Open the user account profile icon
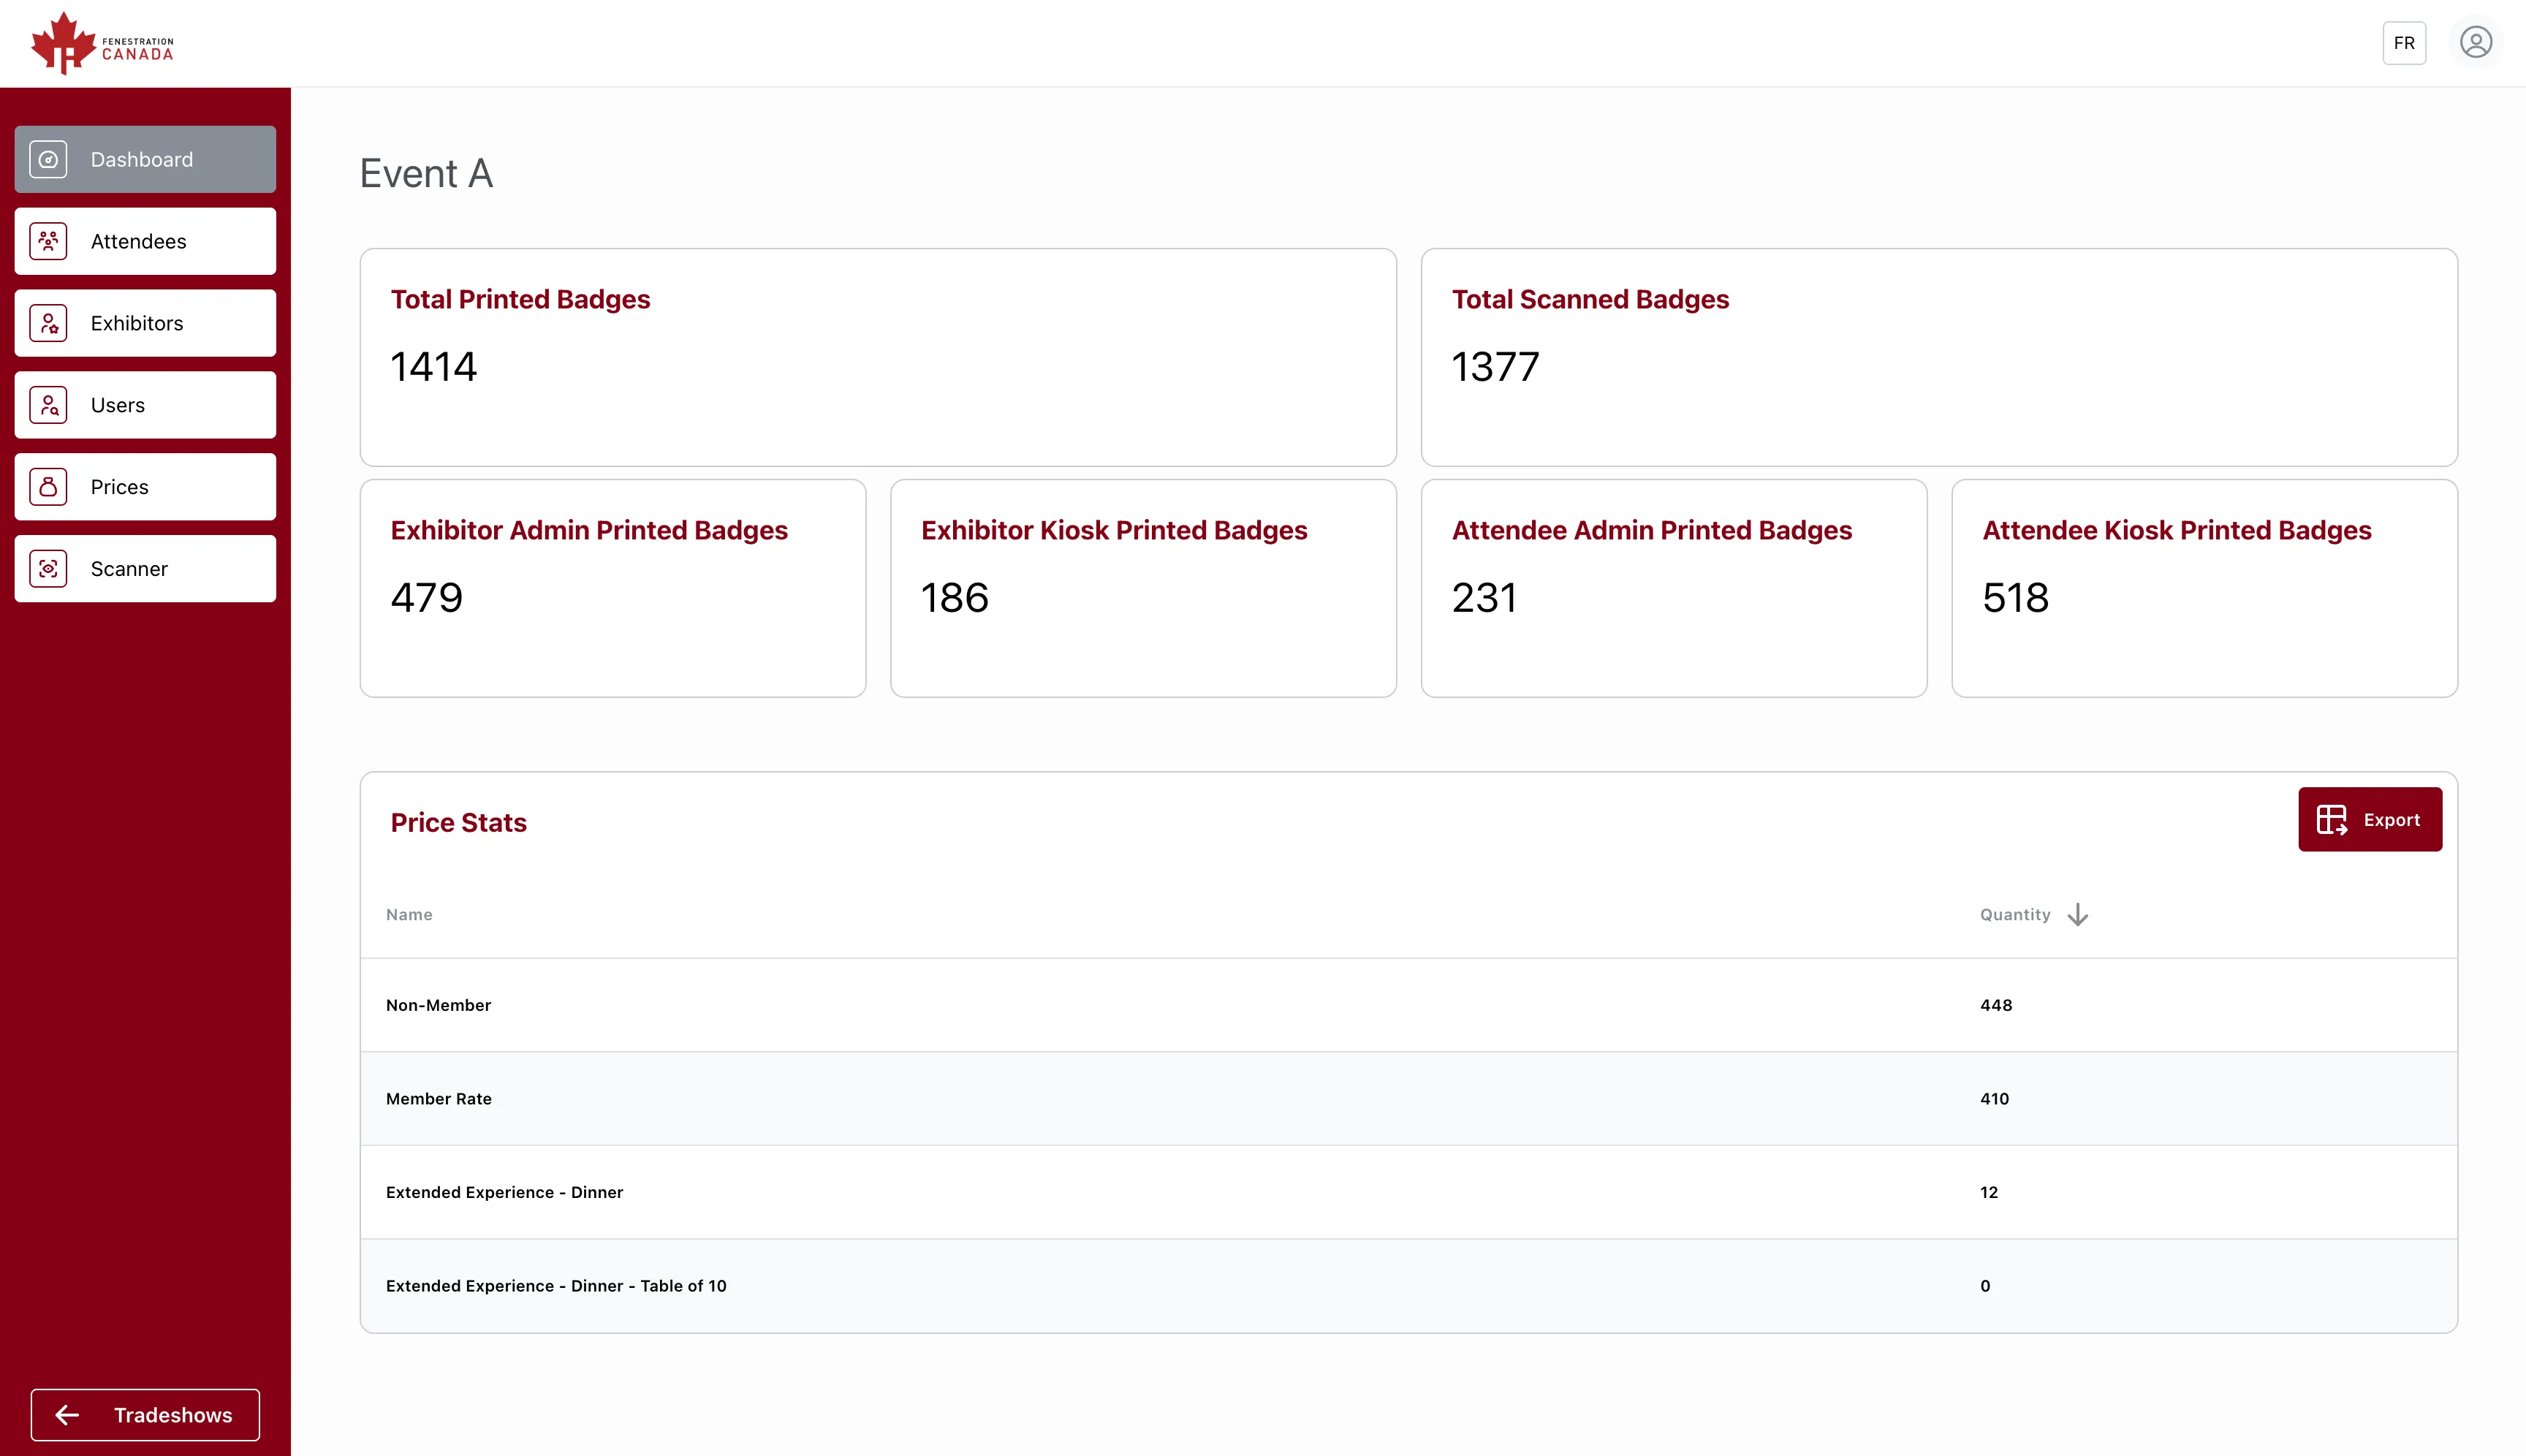This screenshot has width=2526, height=1456. 2476,43
